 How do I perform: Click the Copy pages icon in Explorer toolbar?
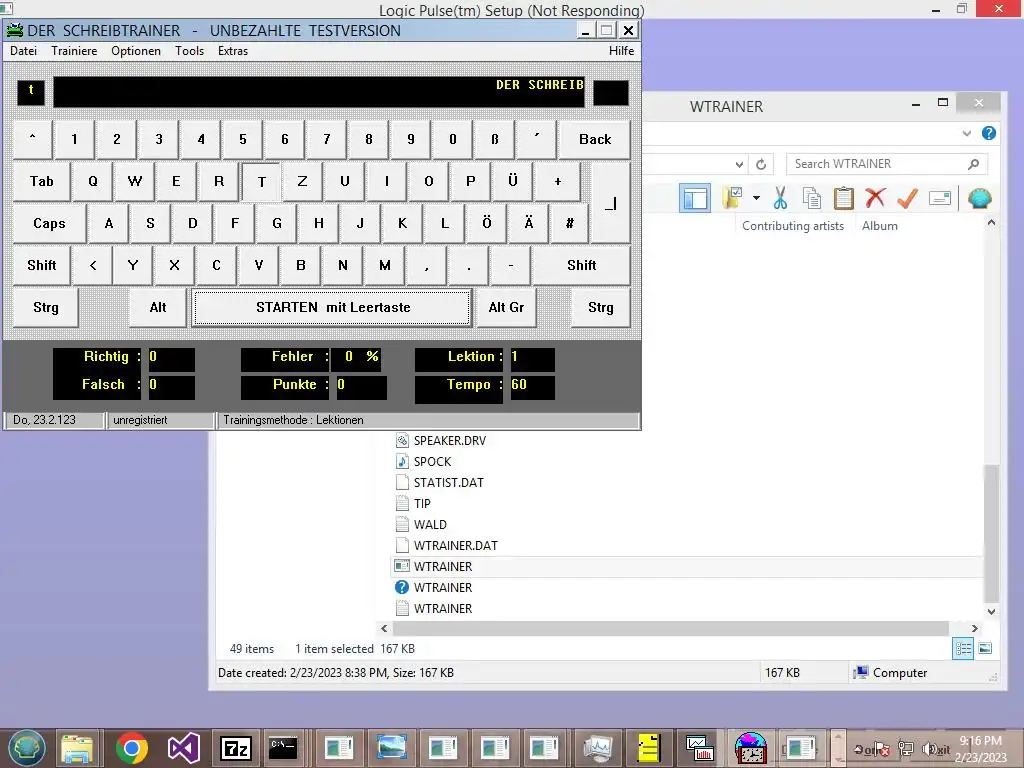[x=812, y=198]
